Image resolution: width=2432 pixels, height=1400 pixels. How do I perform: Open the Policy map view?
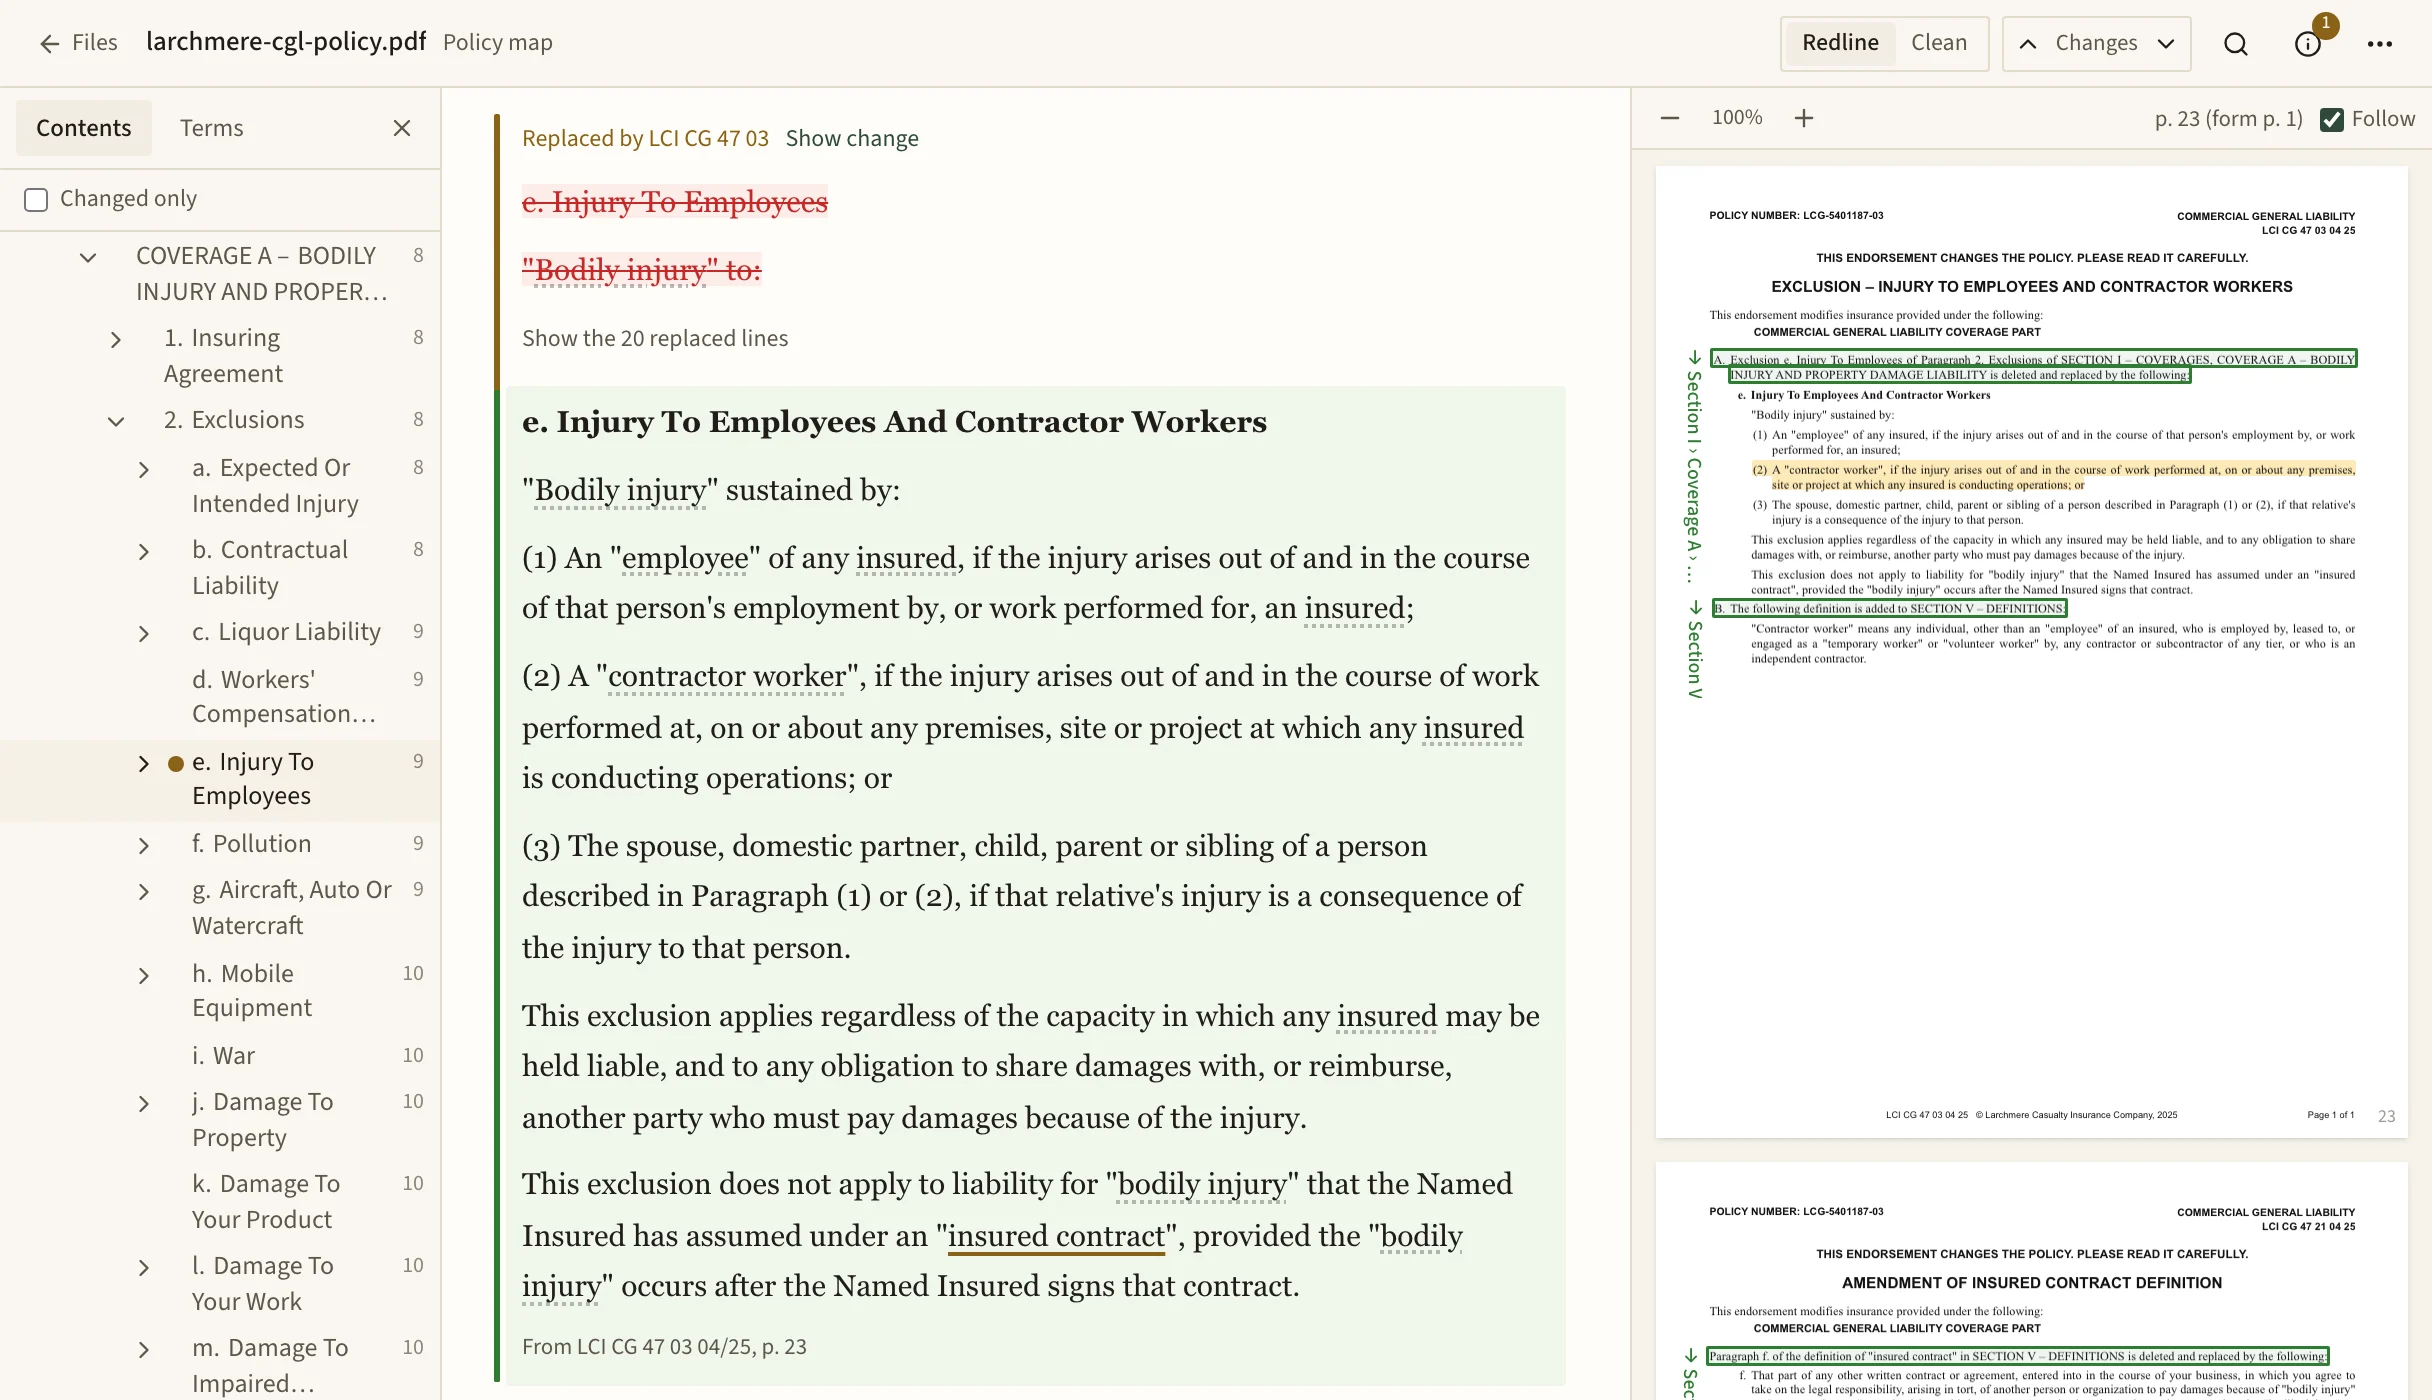(497, 43)
